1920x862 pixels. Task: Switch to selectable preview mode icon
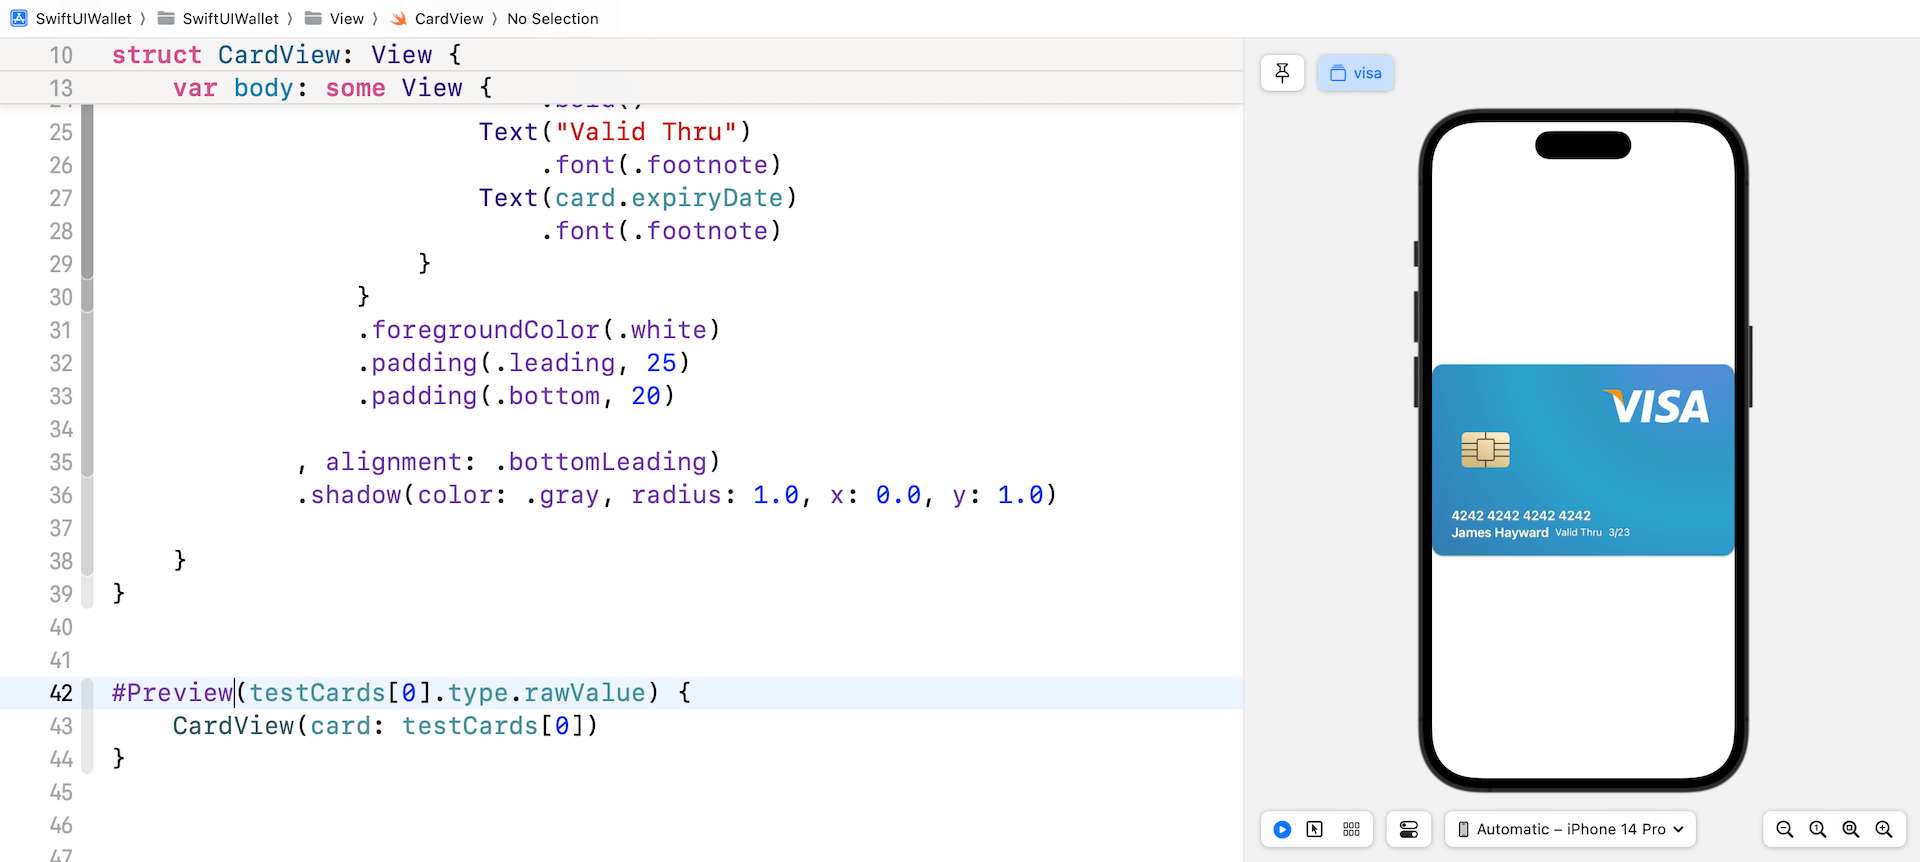pos(1315,829)
